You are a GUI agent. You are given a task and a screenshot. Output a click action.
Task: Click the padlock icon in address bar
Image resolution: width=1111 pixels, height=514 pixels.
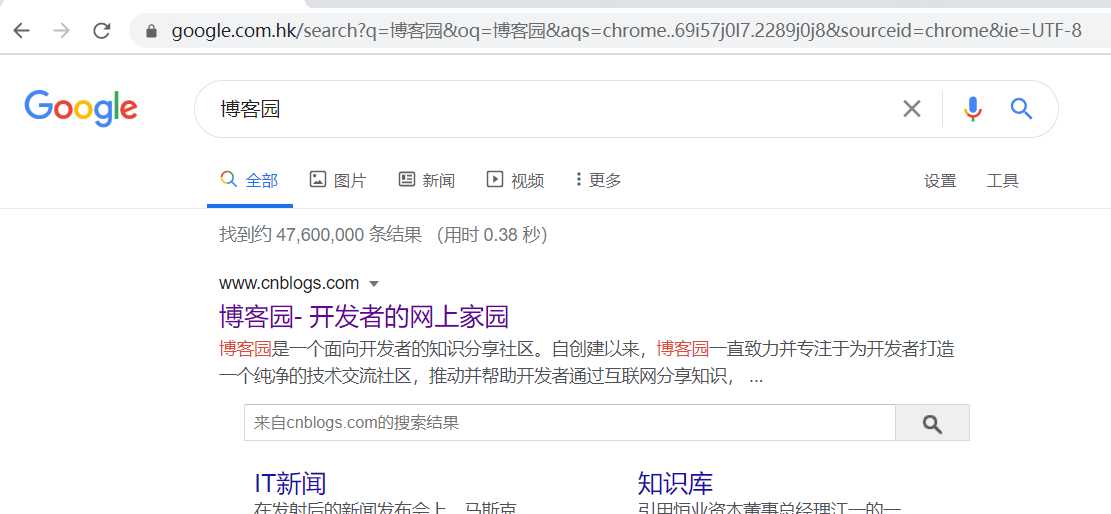point(151,30)
